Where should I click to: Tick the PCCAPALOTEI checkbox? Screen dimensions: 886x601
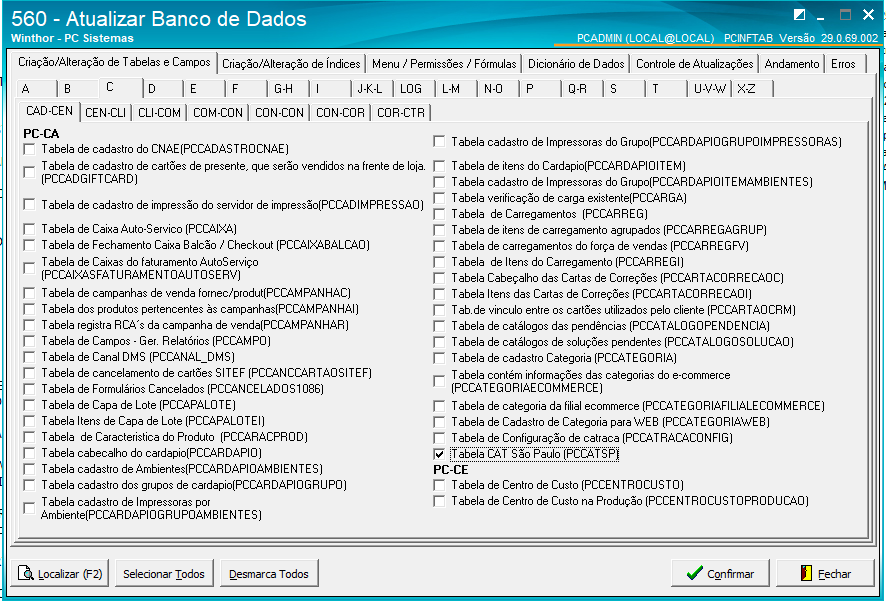tap(29, 421)
